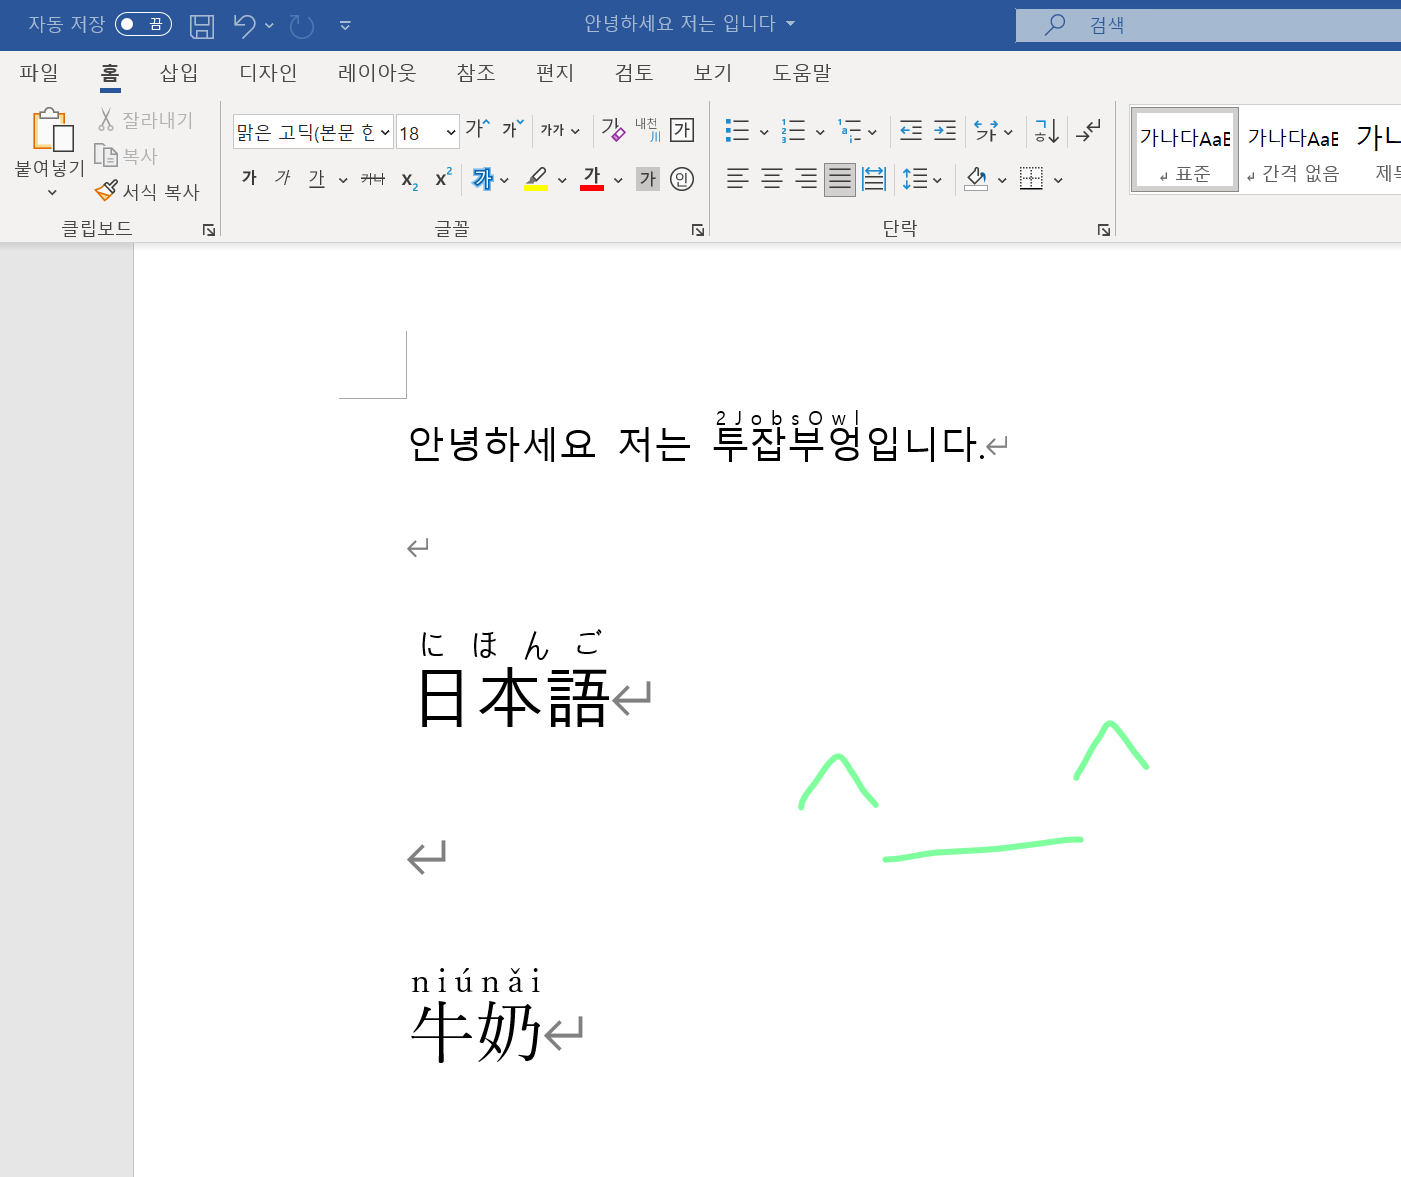Viewport: 1401px width, 1177px height.
Task: Sort paragraph text icon
Action: tap(1047, 130)
